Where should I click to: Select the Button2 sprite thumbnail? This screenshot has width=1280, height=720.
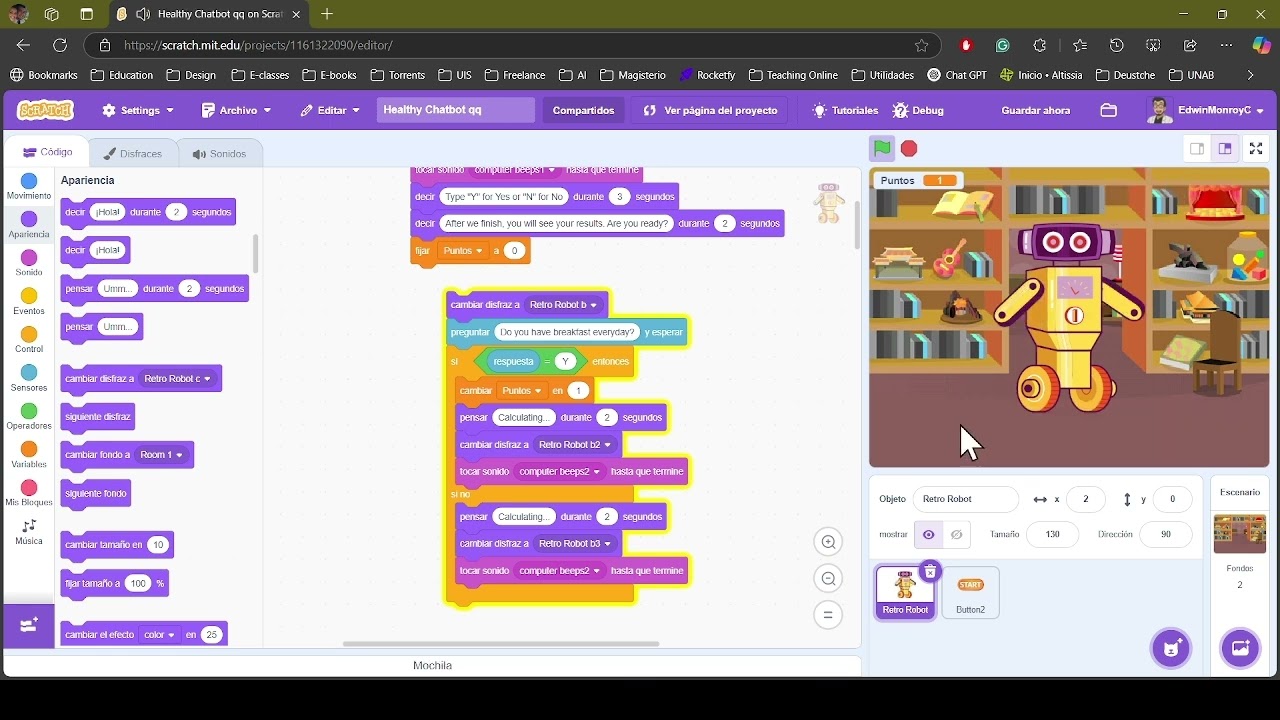(x=970, y=592)
